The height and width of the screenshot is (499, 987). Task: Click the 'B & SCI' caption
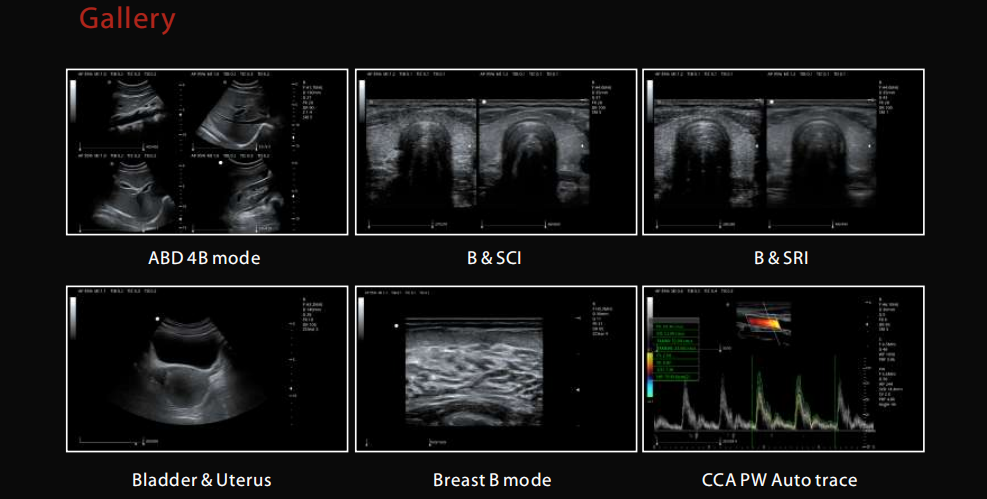(494, 258)
